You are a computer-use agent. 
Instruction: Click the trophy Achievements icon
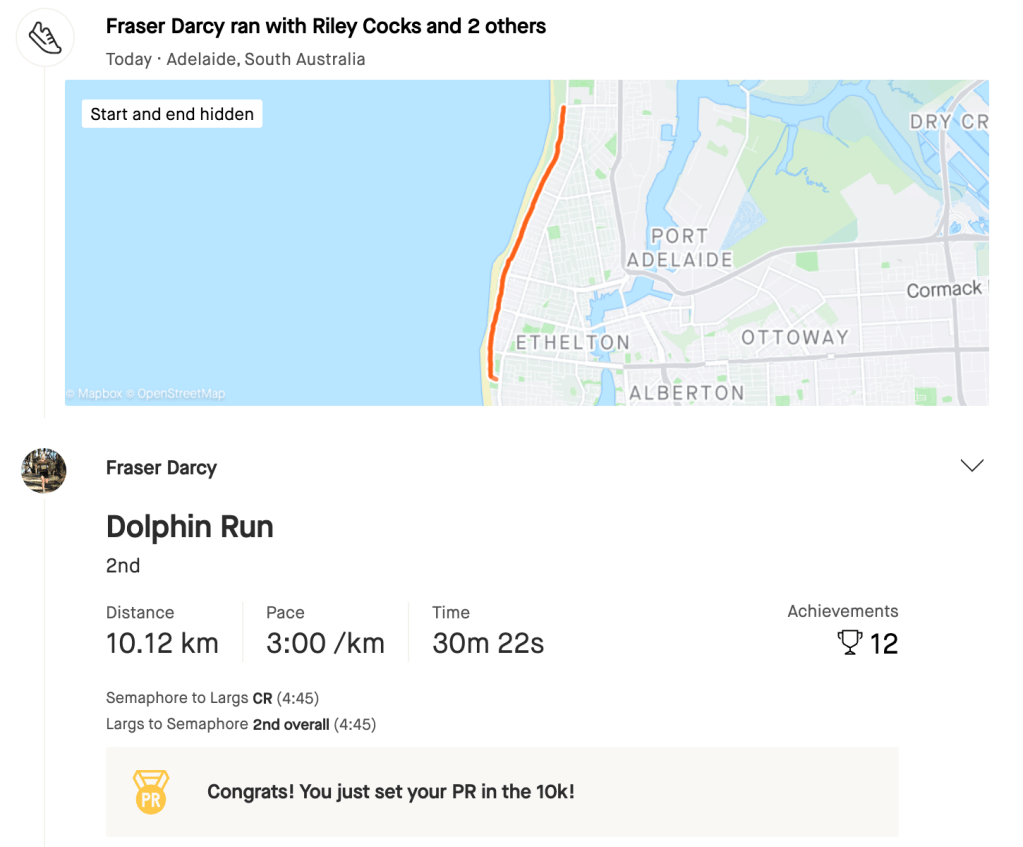(849, 642)
